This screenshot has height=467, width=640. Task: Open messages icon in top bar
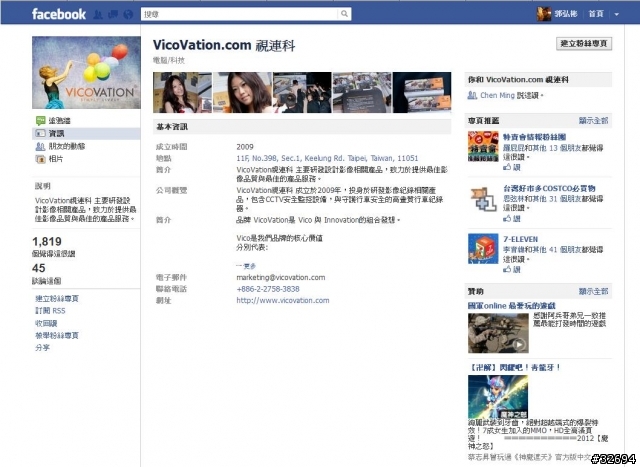113,15
